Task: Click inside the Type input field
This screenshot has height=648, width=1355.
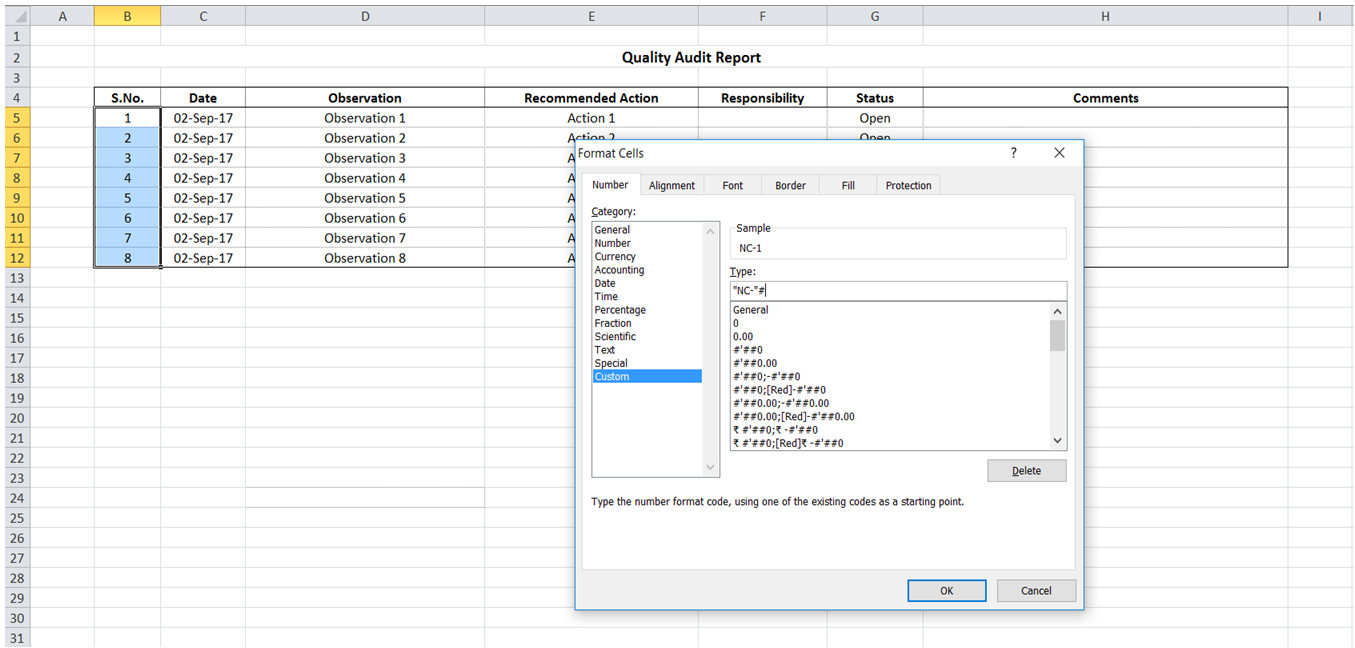Action: tap(897, 290)
